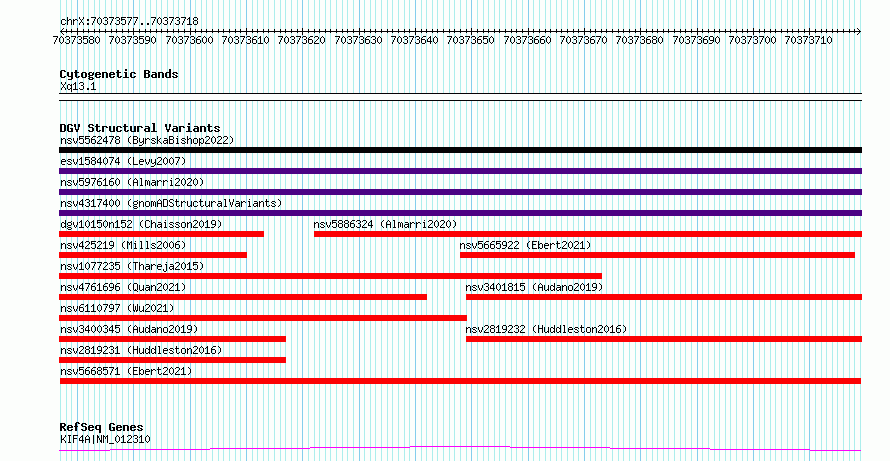Click the 70373680 ruler tick label
The width and height of the screenshot is (890, 461).
639,41
